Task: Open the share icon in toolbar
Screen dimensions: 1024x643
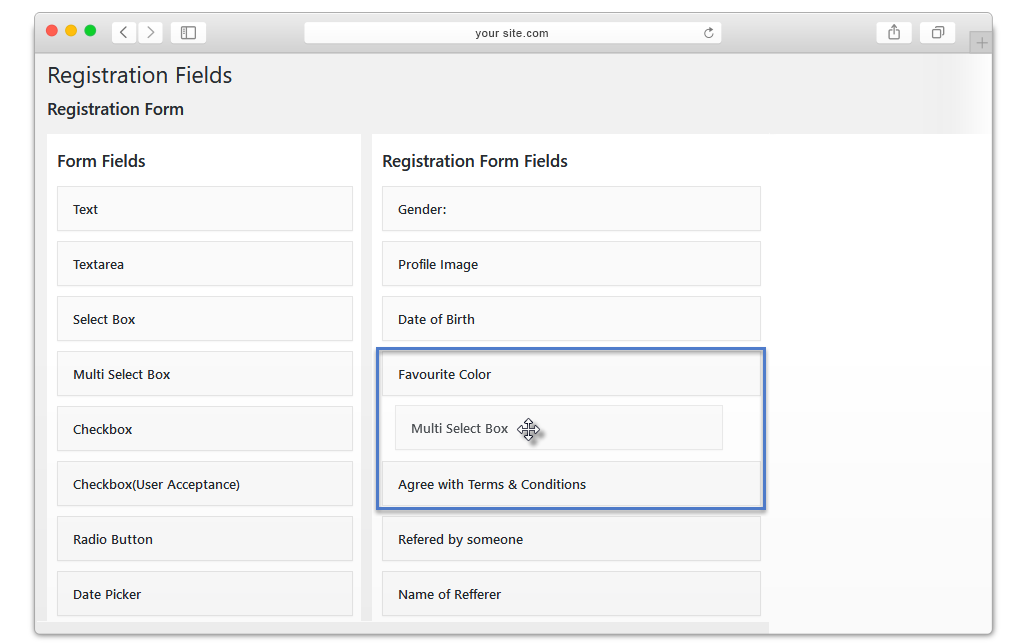Action: (894, 32)
